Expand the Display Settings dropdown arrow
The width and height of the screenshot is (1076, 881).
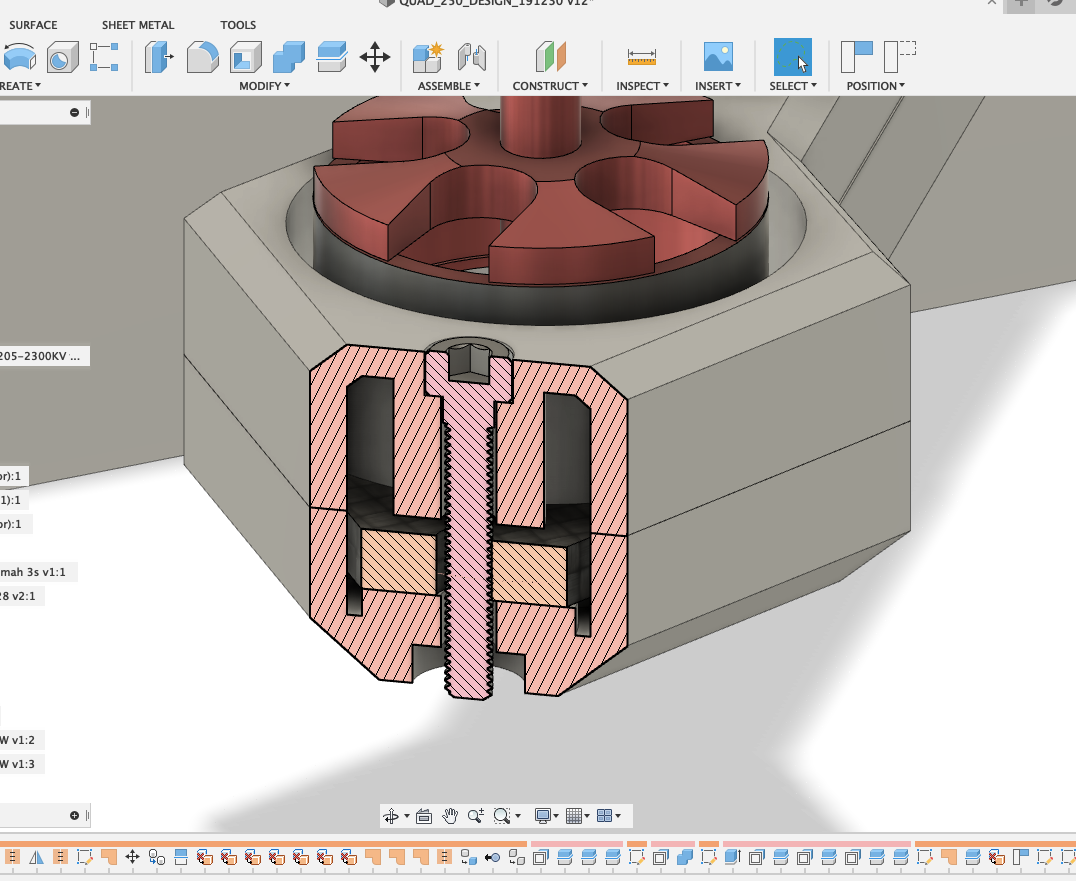pos(556,816)
